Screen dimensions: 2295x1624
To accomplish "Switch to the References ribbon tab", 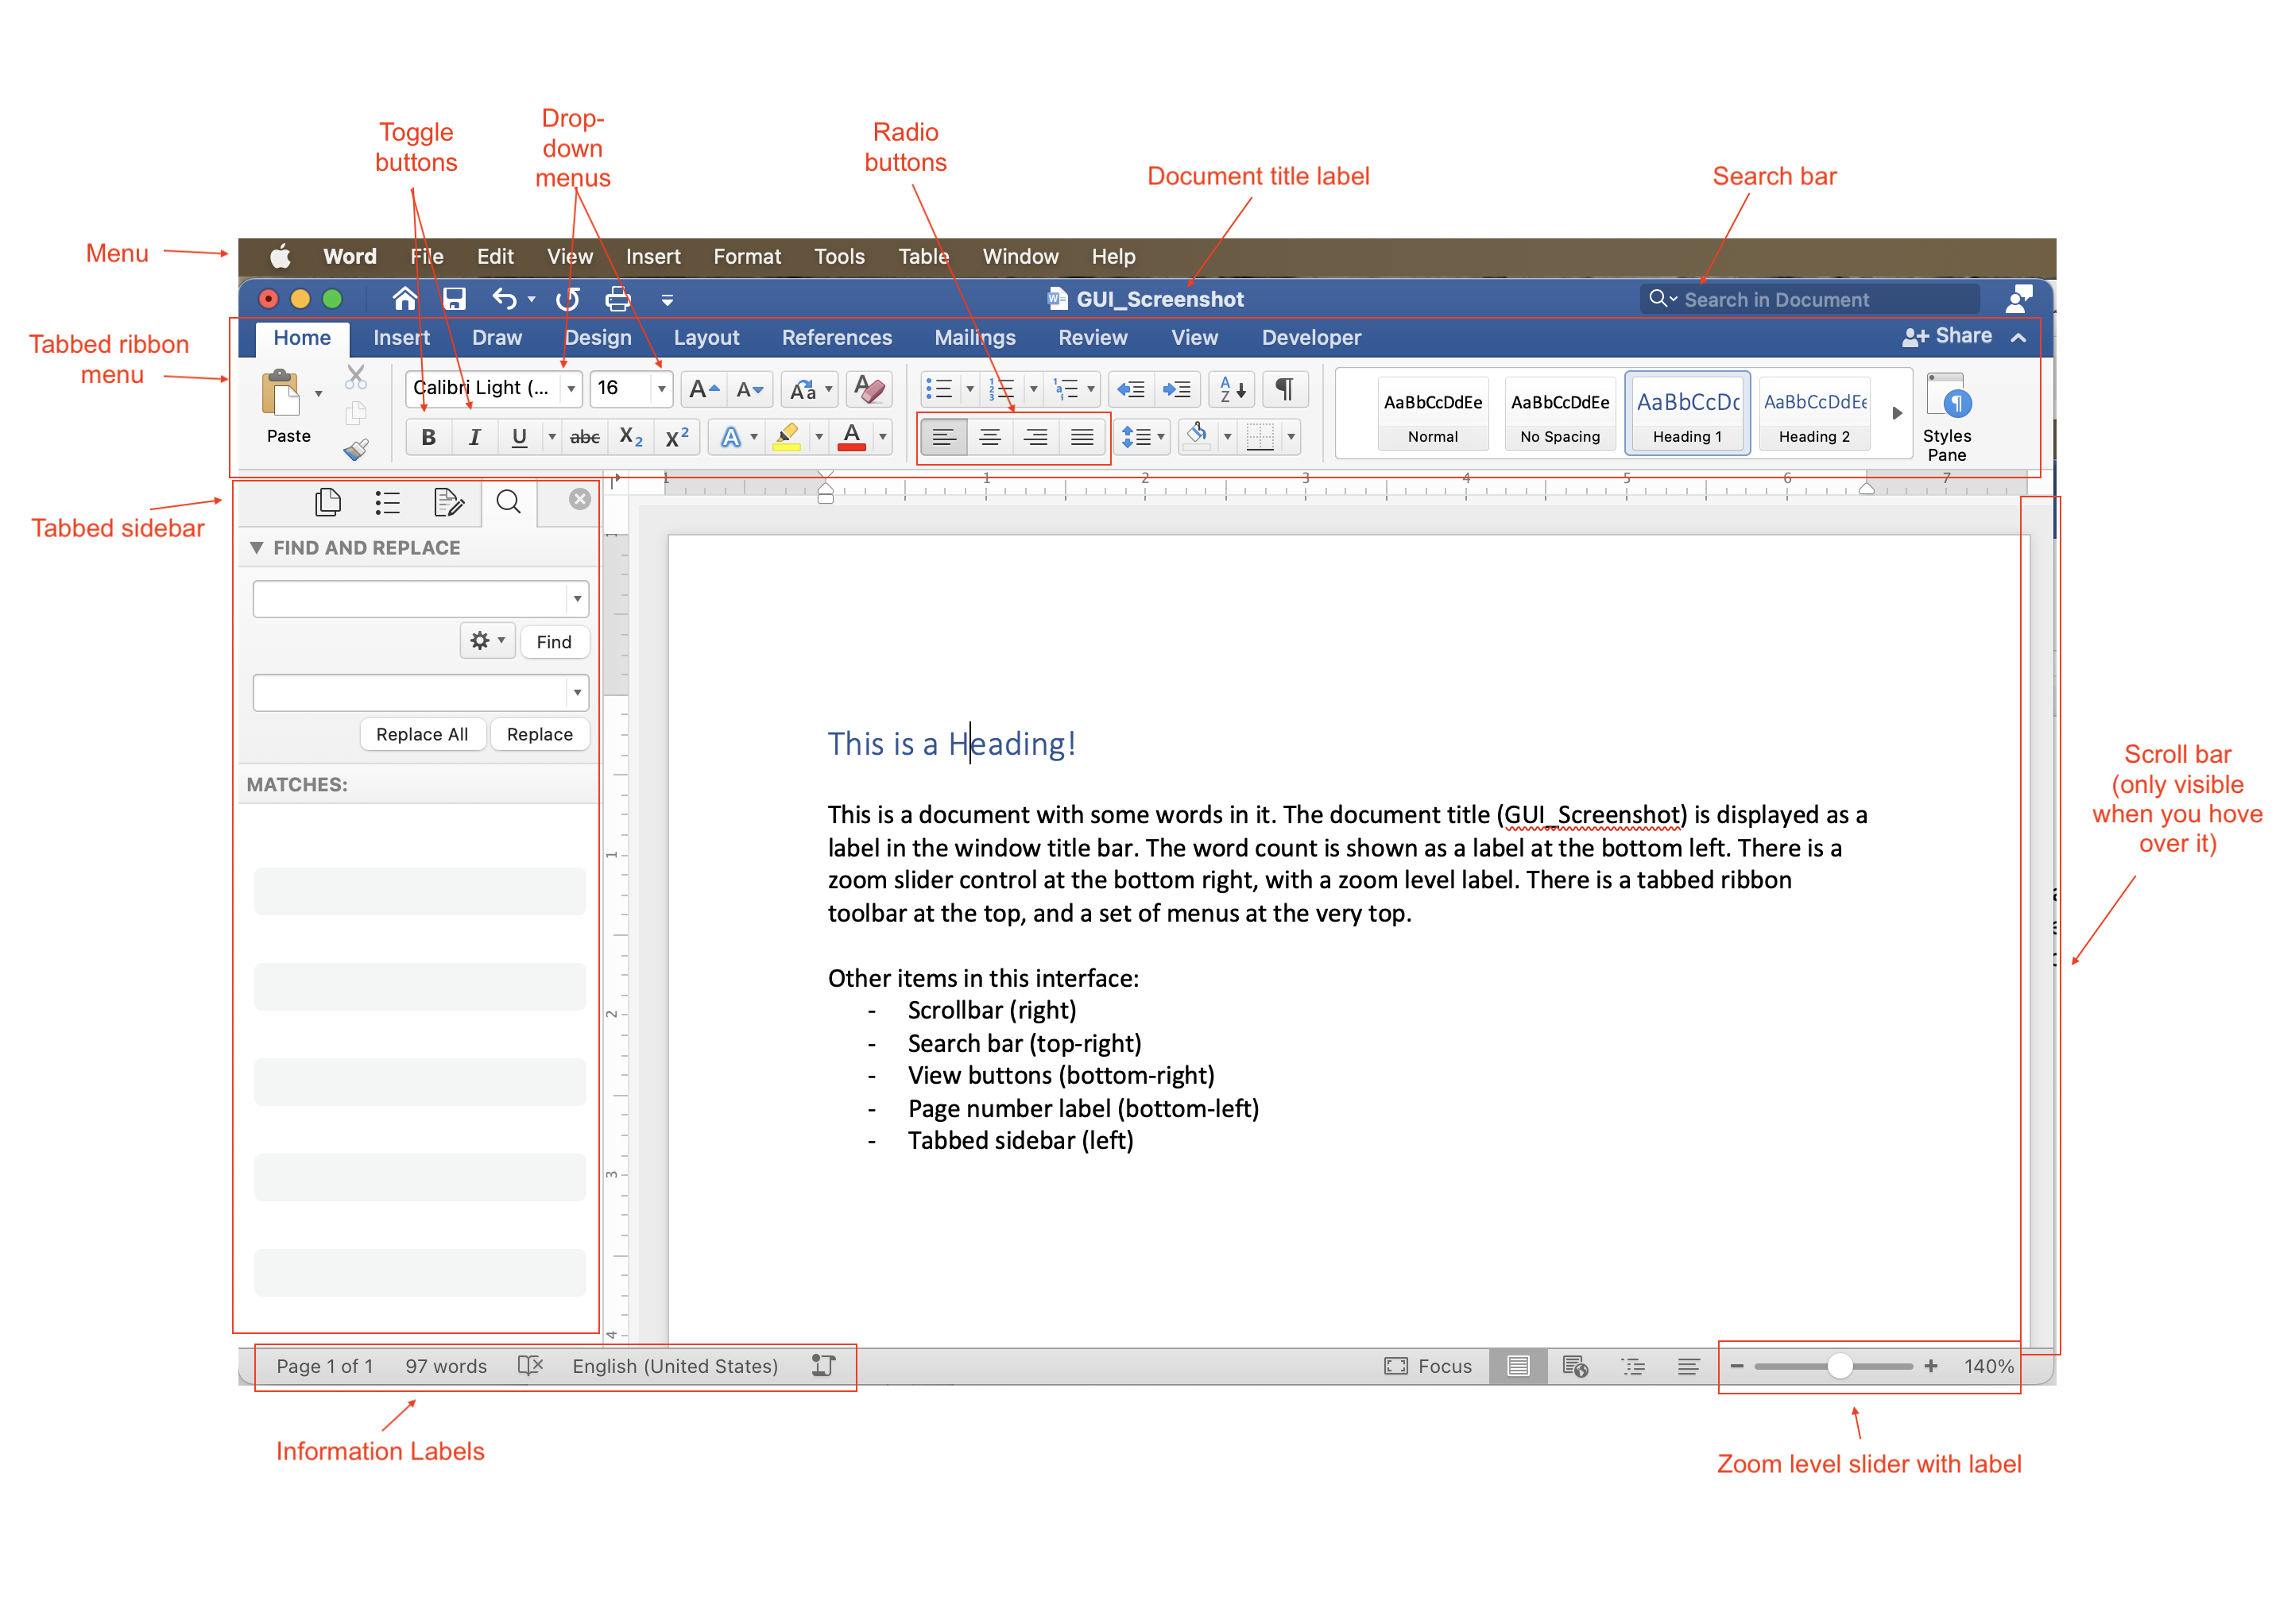I will (x=836, y=338).
